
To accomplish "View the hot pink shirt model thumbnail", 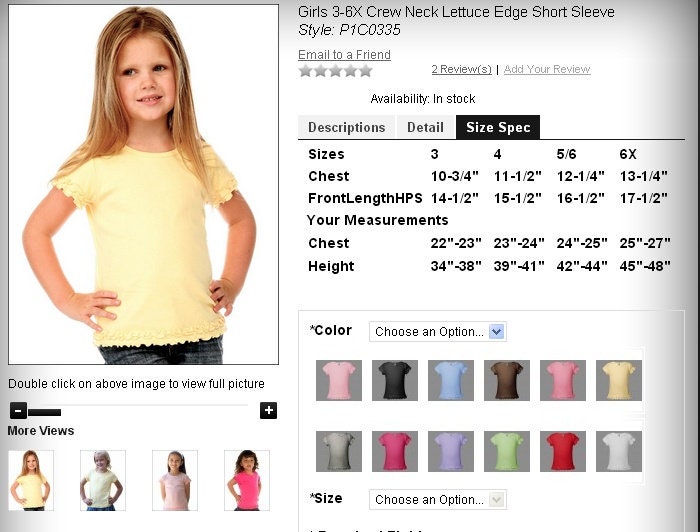I will click(247, 480).
